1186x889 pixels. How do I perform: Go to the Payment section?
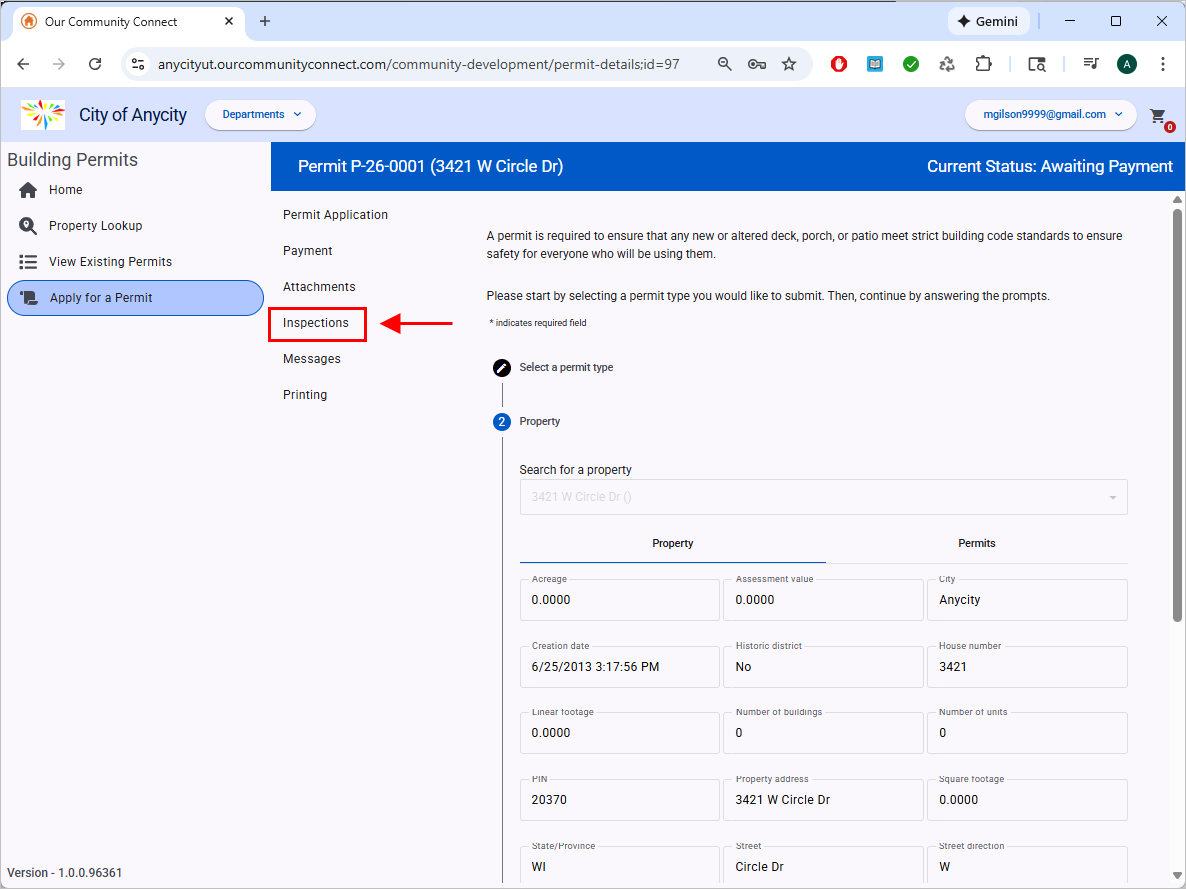point(308,251)
